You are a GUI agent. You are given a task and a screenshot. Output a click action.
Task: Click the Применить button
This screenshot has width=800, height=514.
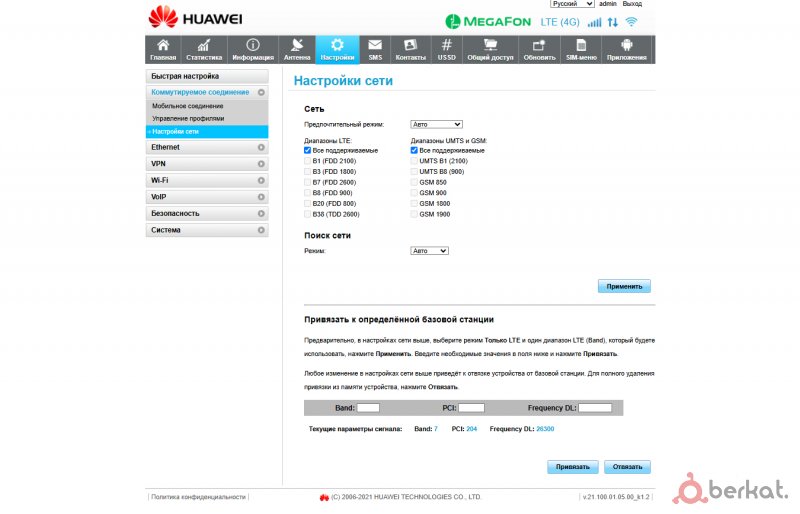point(625,286)
